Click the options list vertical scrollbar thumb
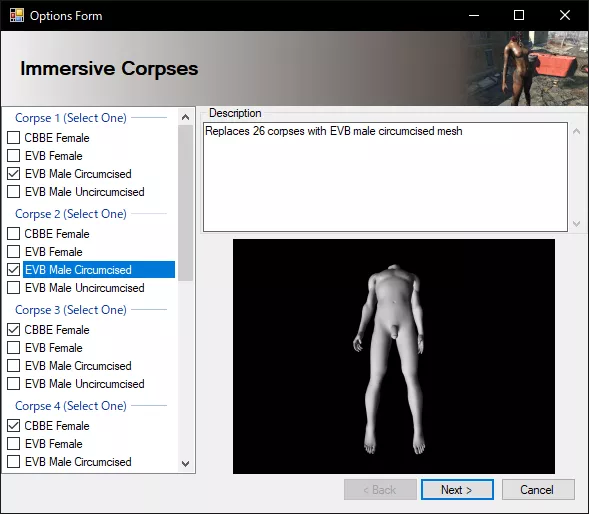 185,203
